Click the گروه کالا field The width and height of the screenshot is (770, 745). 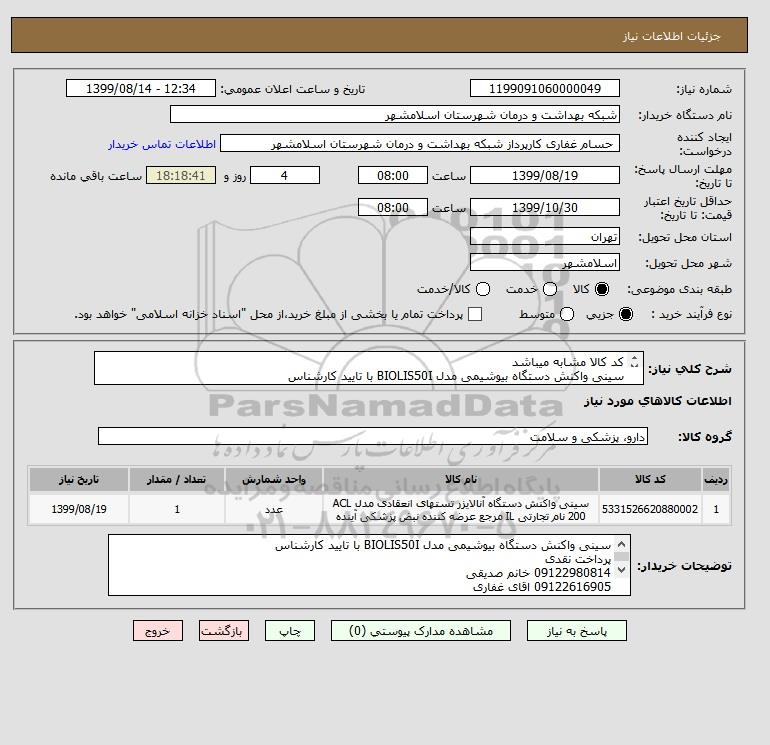pyautogui.click(x=373, y=436)
